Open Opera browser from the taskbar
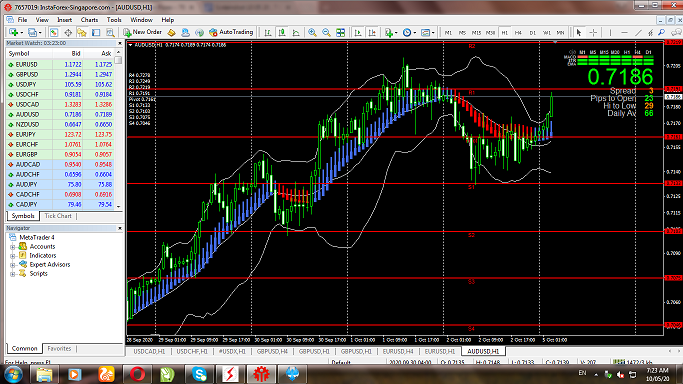 click(x=137, y=374)
